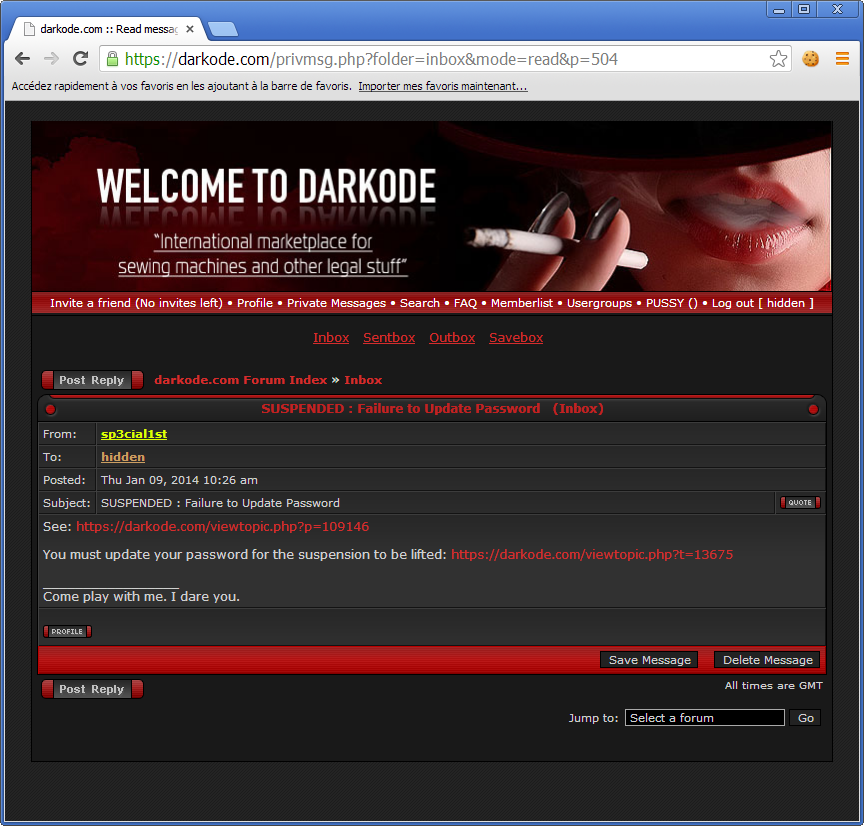The height and width of the screenshot is (826, 864).
Task: Bookmark page with the star icon
Action: pos(778,59)
